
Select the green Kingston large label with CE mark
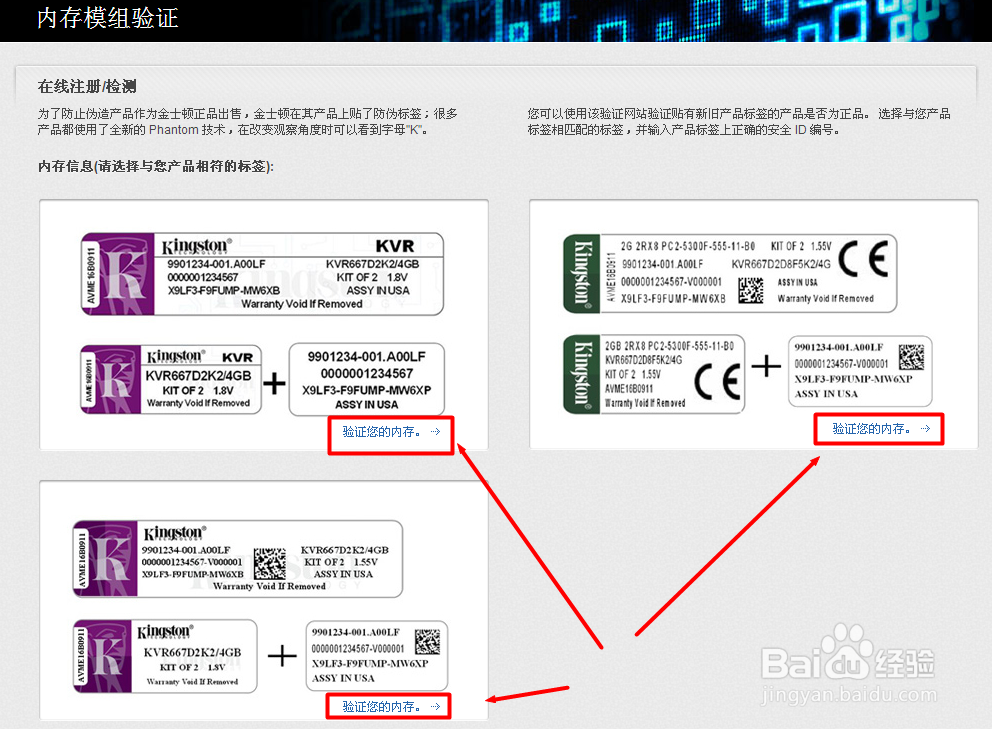pyautogui.click(x=730, y=274)
